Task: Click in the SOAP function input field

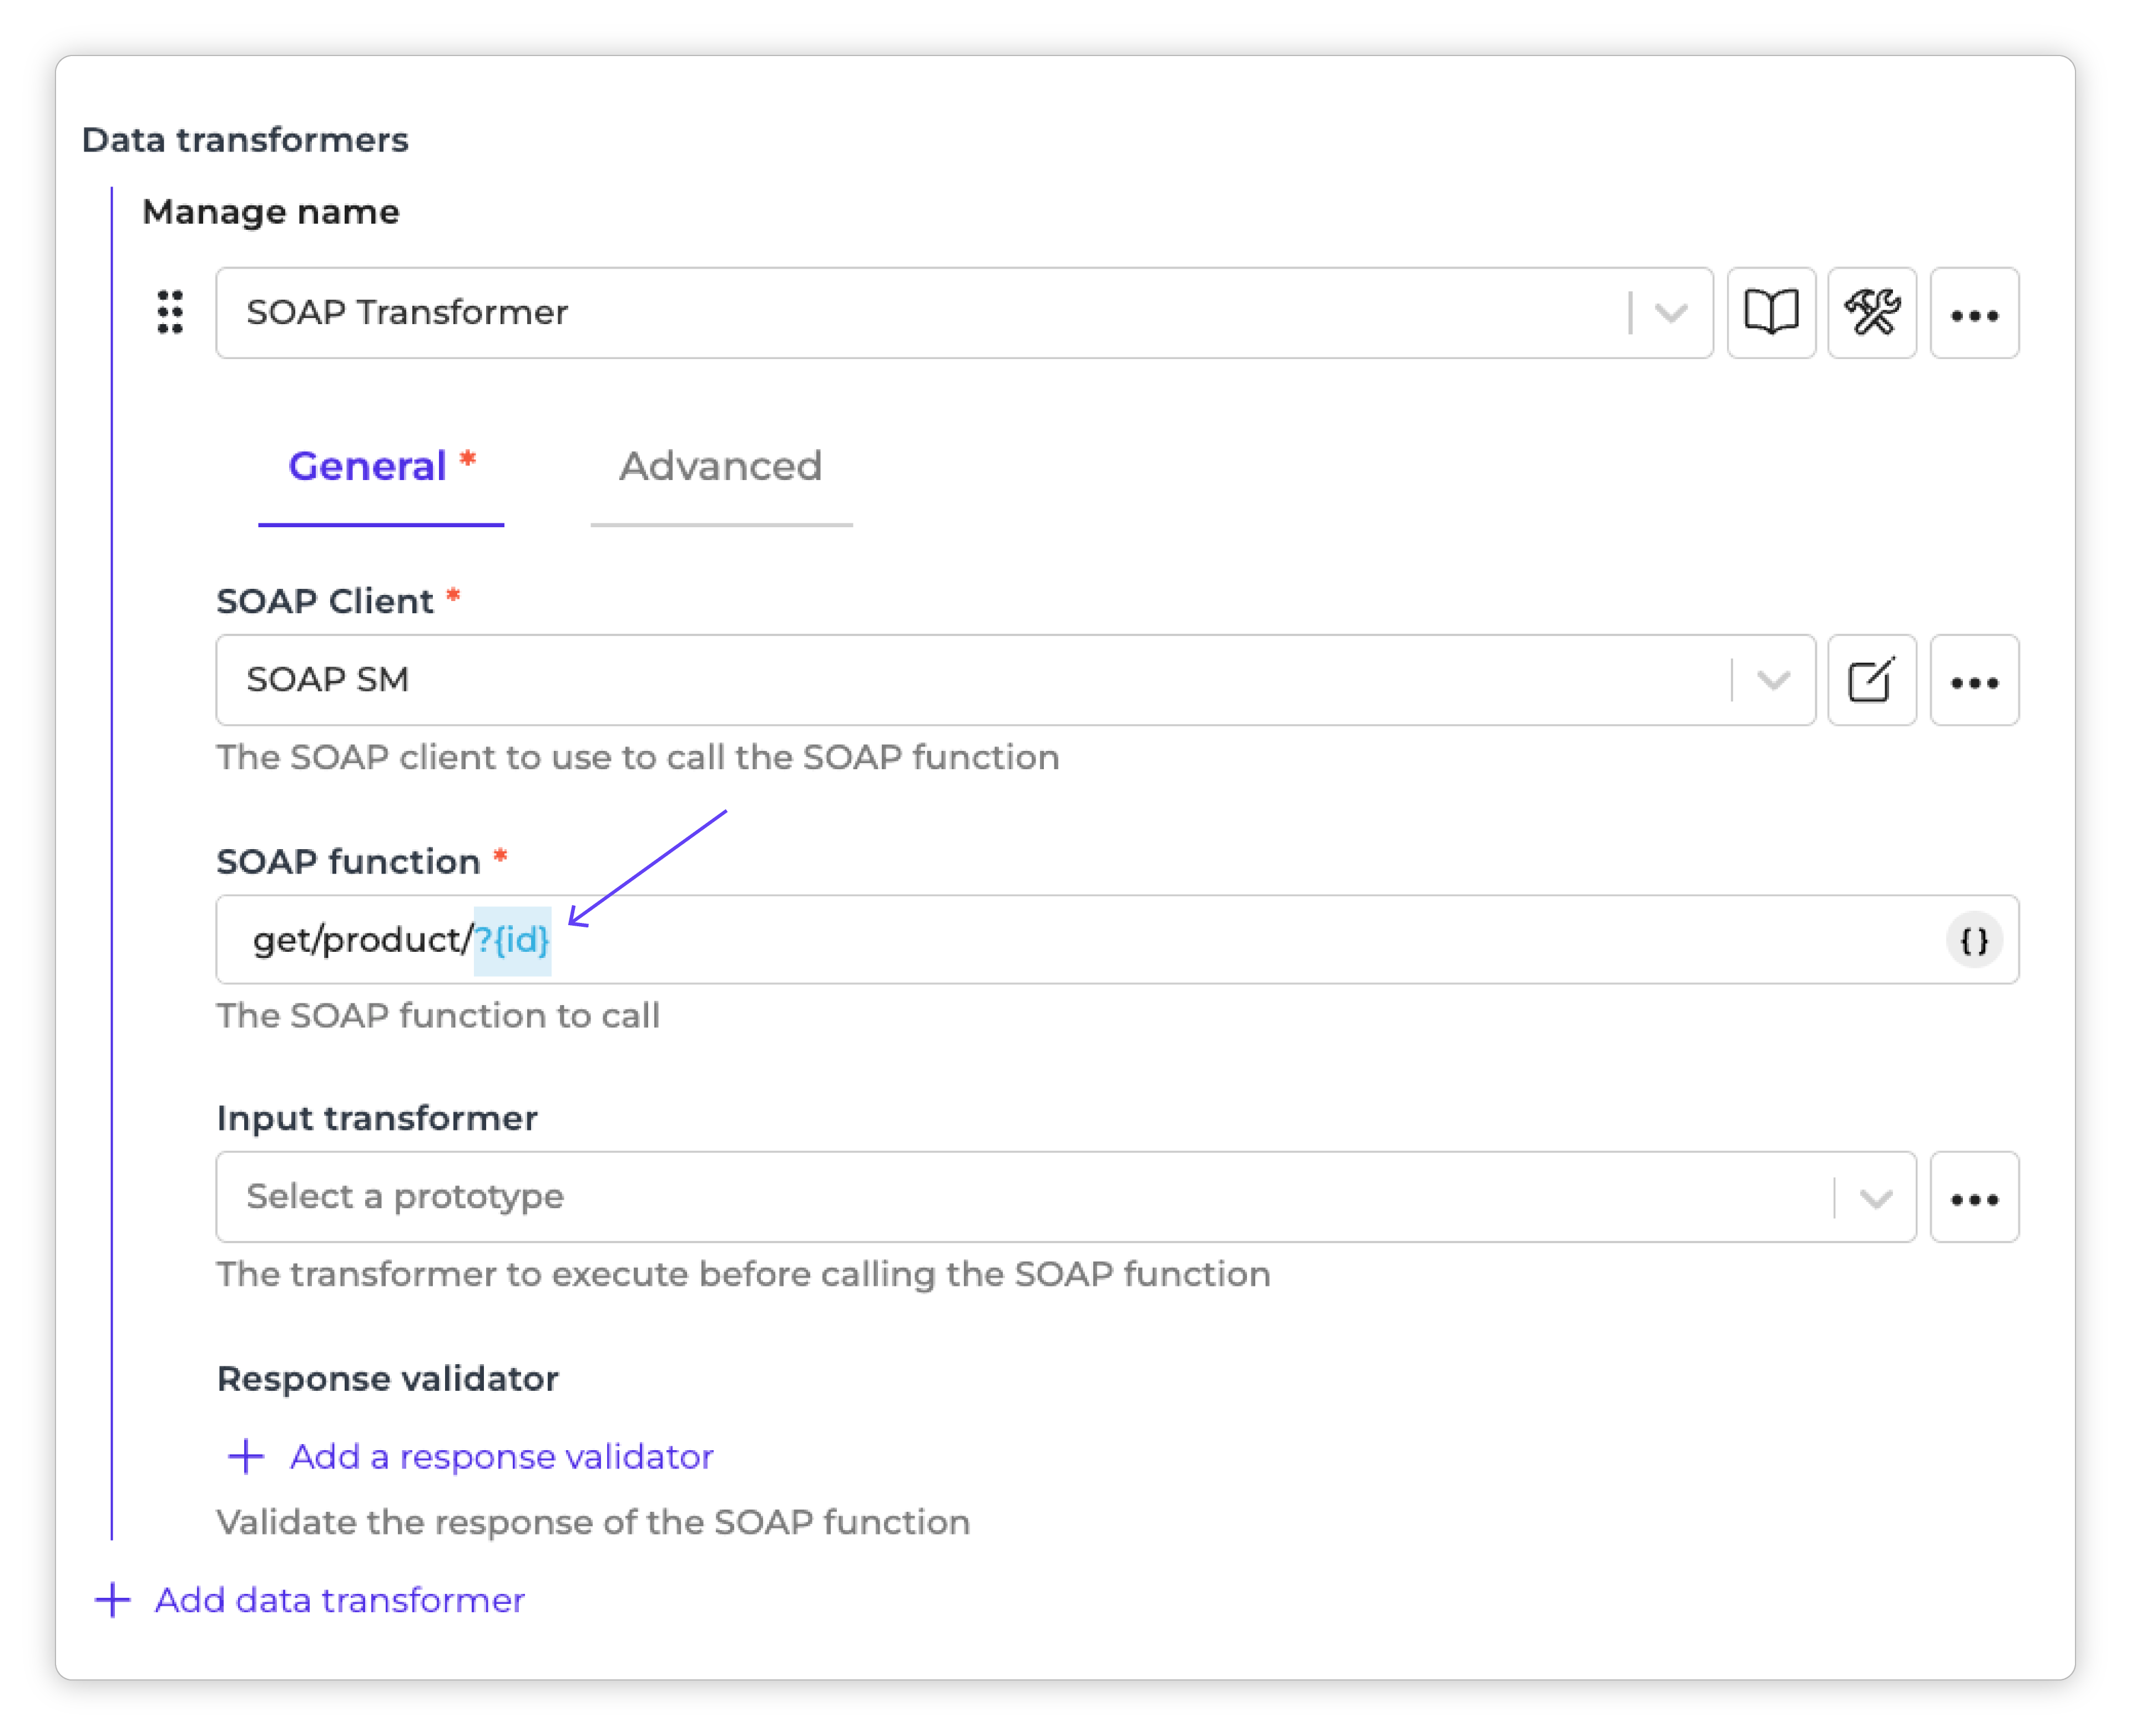Action: pos(1117,940)
